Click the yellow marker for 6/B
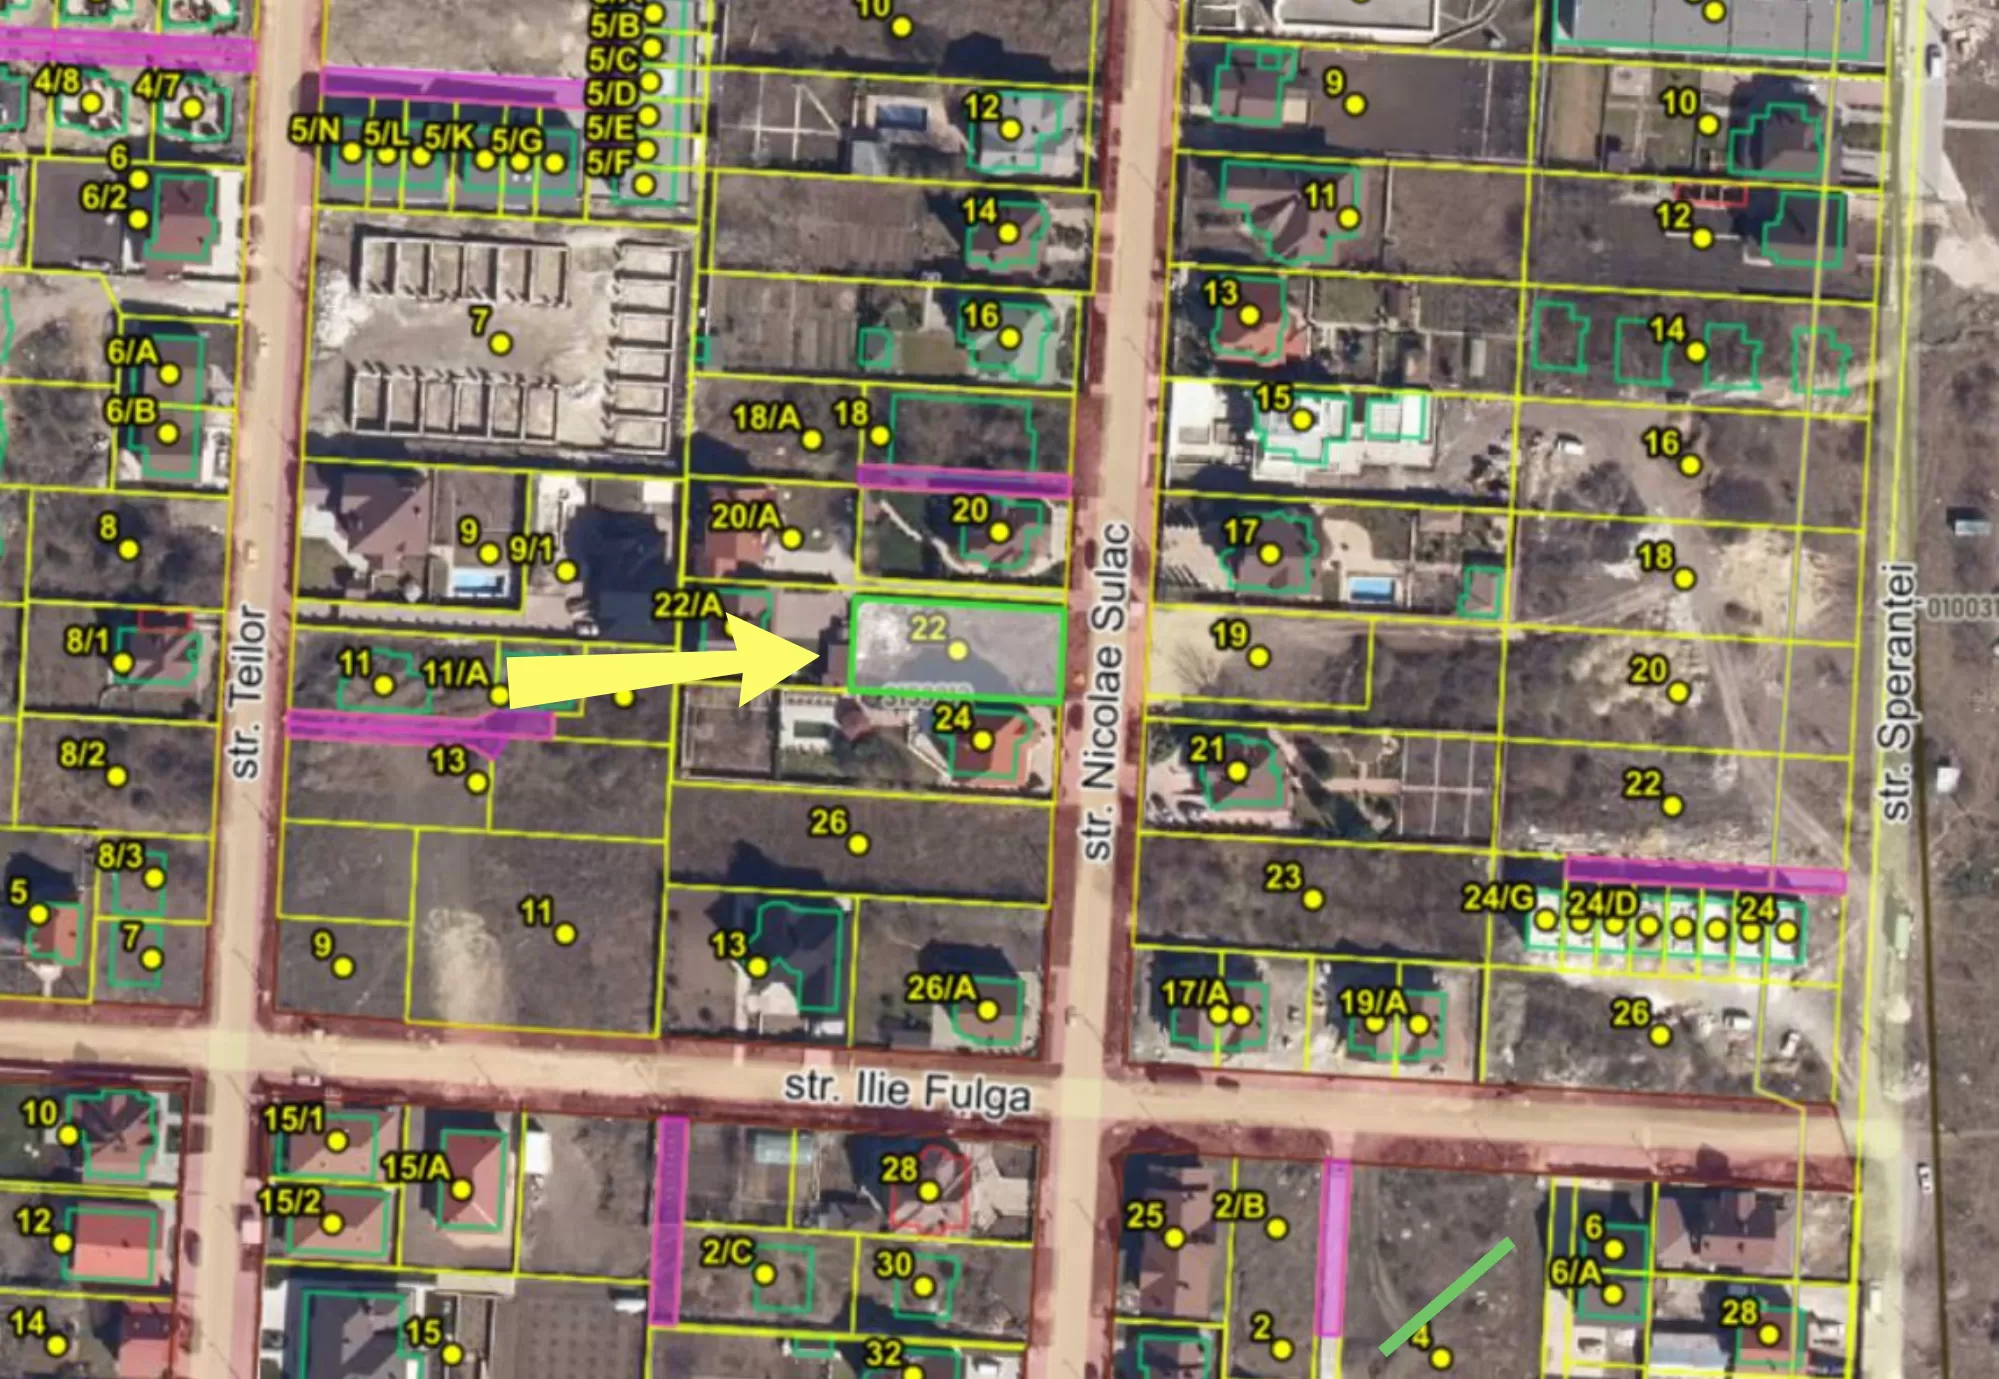The height and width of the screenshot is (1379, 1999). click(x=168, y=433)
